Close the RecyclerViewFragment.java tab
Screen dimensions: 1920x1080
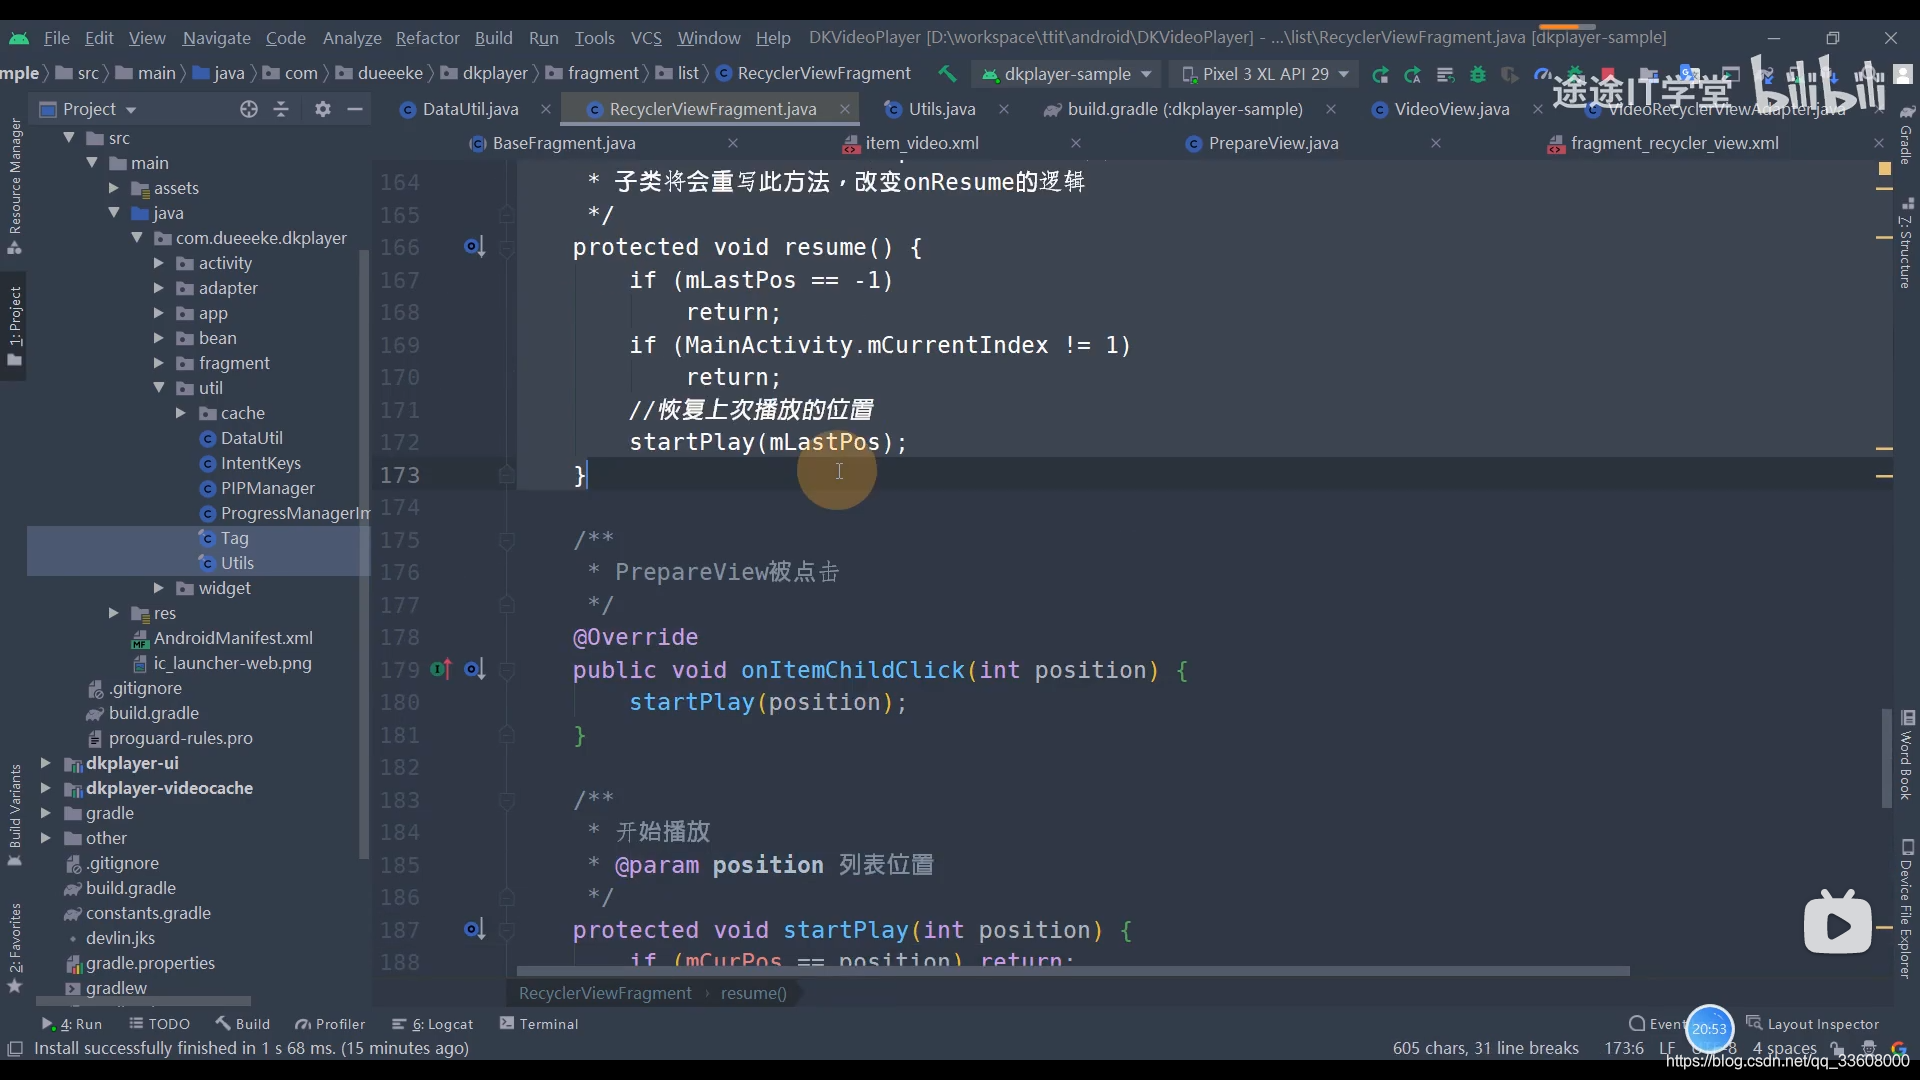point(845,109)
